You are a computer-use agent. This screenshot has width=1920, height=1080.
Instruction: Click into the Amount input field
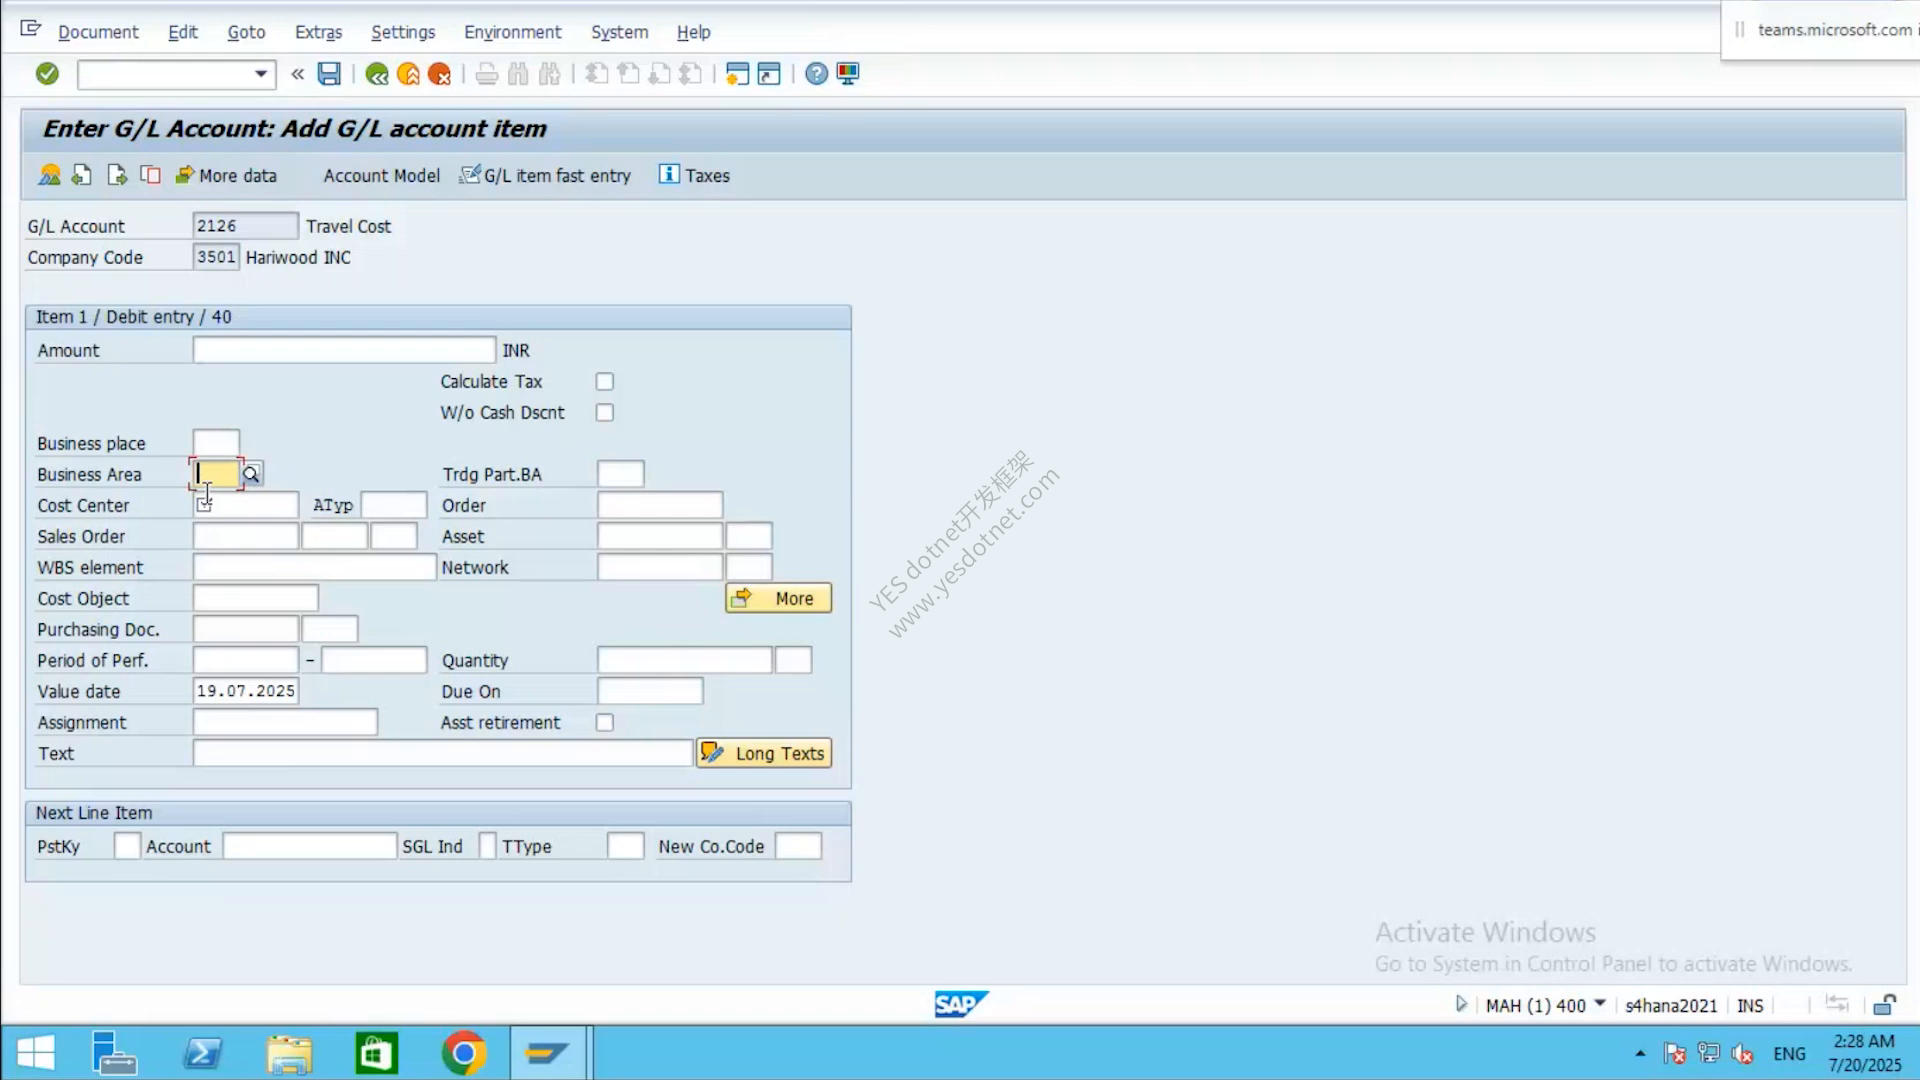point(344,350)
